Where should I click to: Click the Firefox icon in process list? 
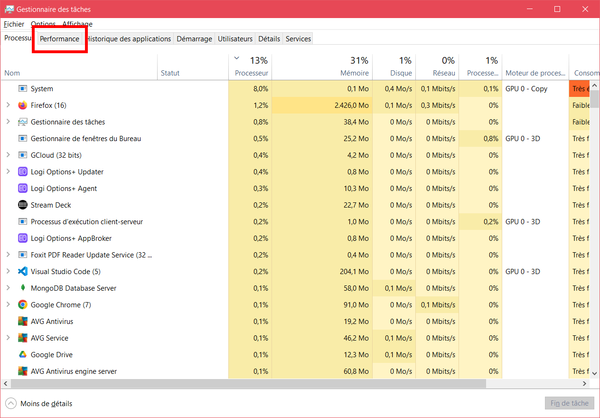coord(23,105)
